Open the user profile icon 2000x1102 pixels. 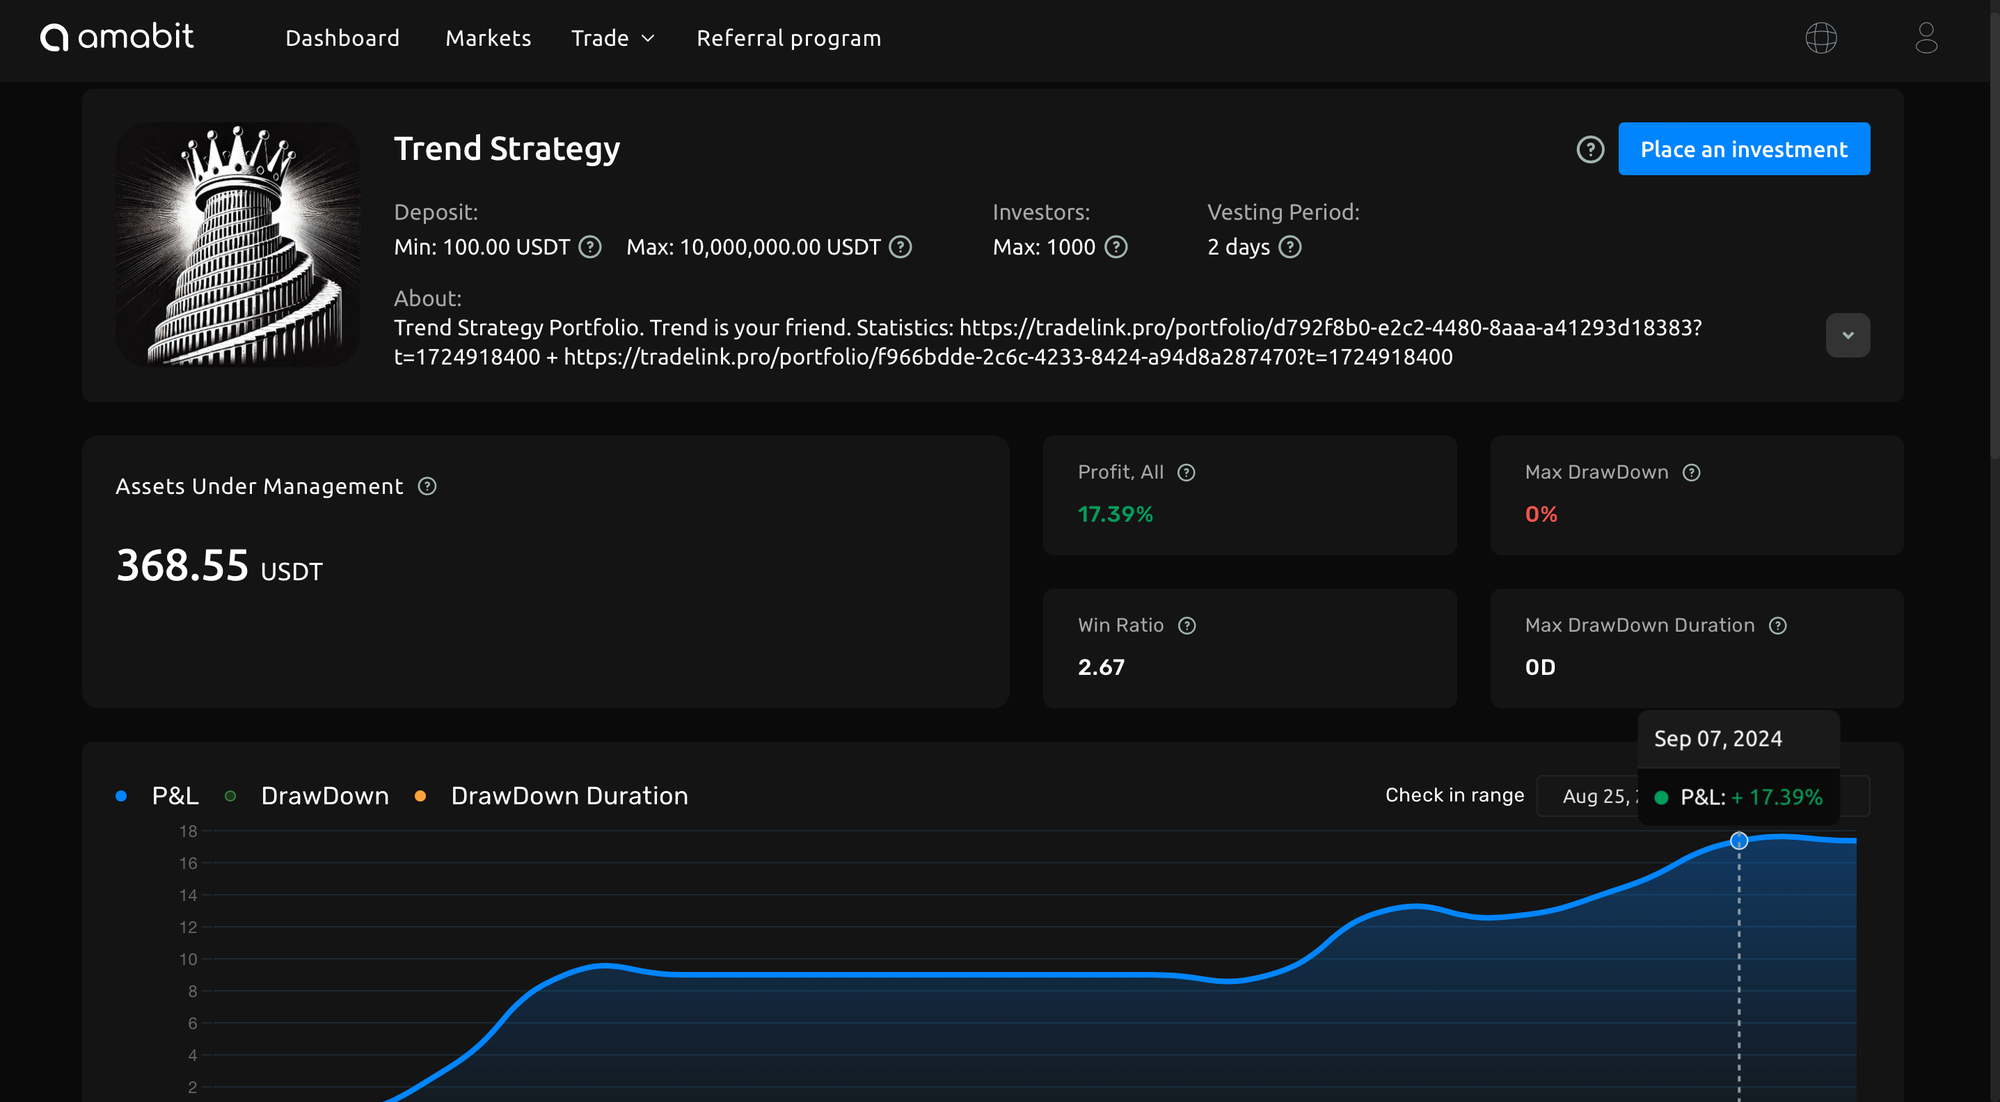pyautogui.click(x=1926, y=38)
